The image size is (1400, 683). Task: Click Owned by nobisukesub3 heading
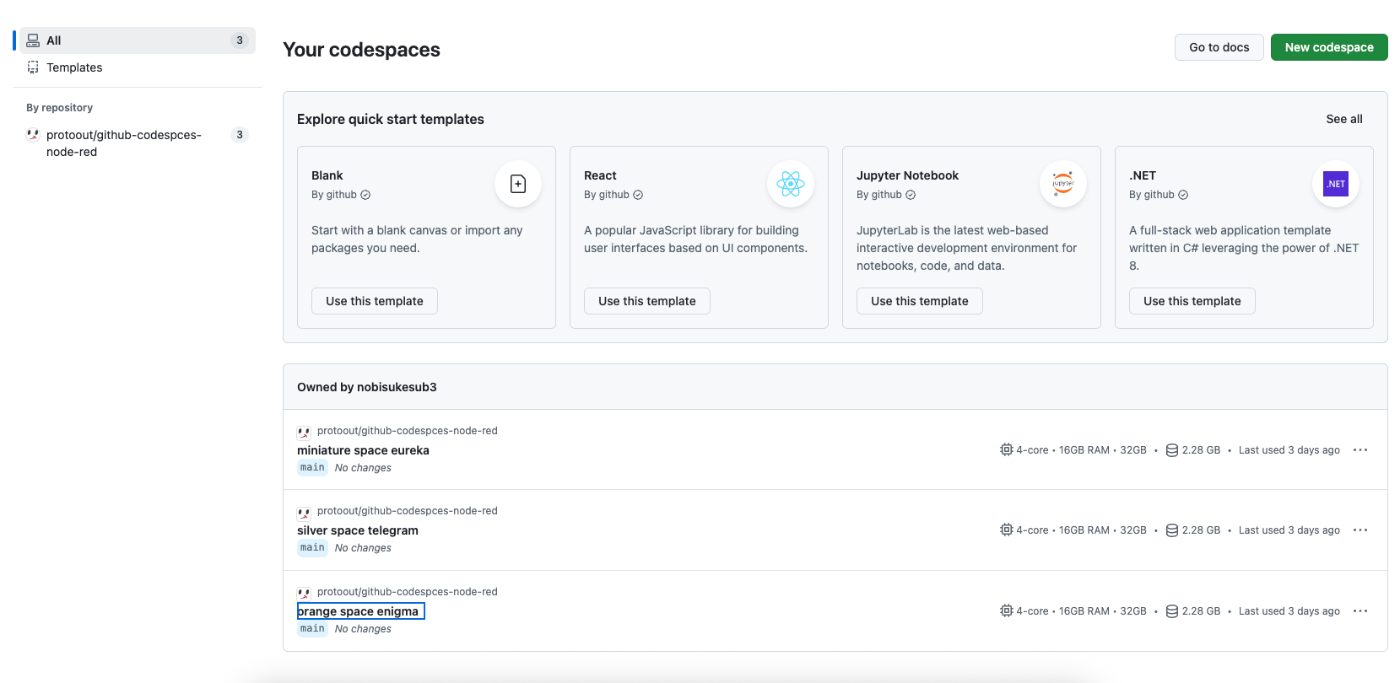tap(367, 387)
